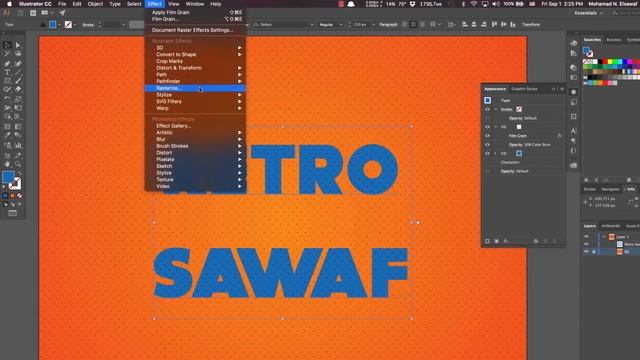Open the Apple menu
This screenshot has height=360, width=640.
[x=9, y=4]
